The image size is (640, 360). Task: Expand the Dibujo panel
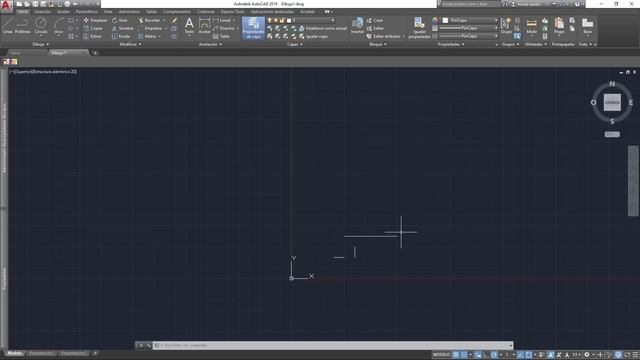coord(40,44)
